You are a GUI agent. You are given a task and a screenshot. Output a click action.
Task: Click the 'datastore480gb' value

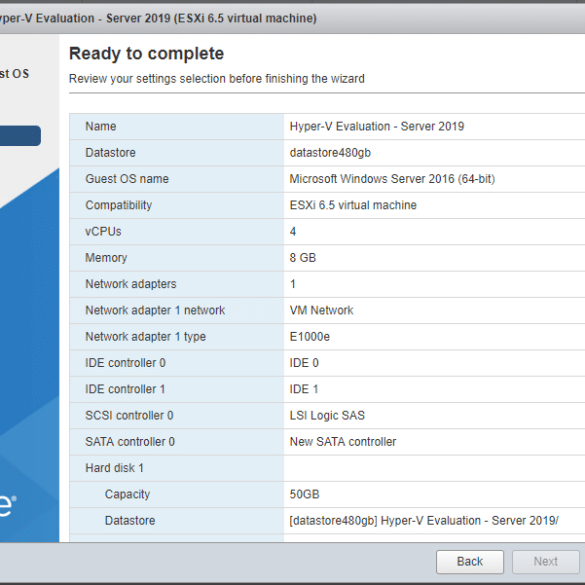[x=330, y=153]
